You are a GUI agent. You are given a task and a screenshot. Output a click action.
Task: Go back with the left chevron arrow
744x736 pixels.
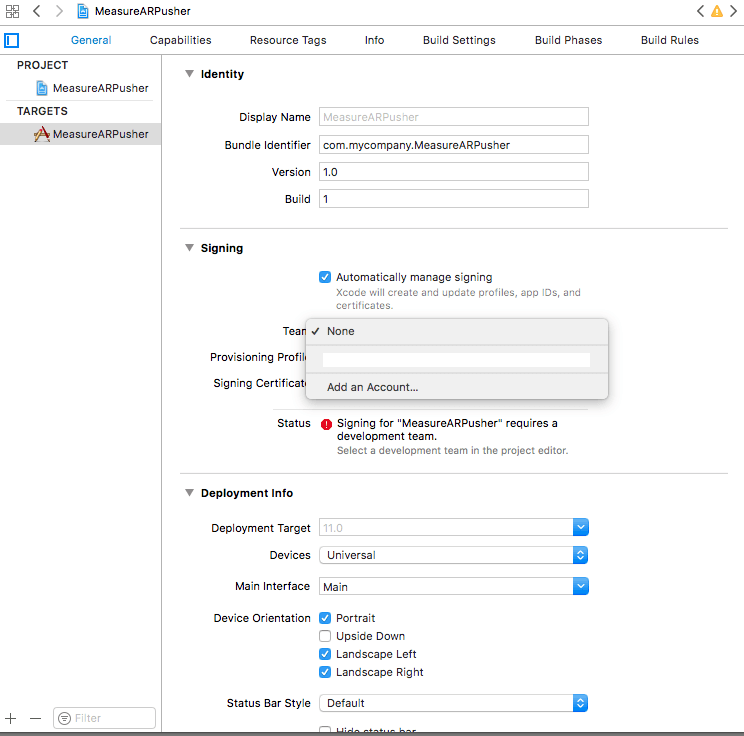click(37, 11)
